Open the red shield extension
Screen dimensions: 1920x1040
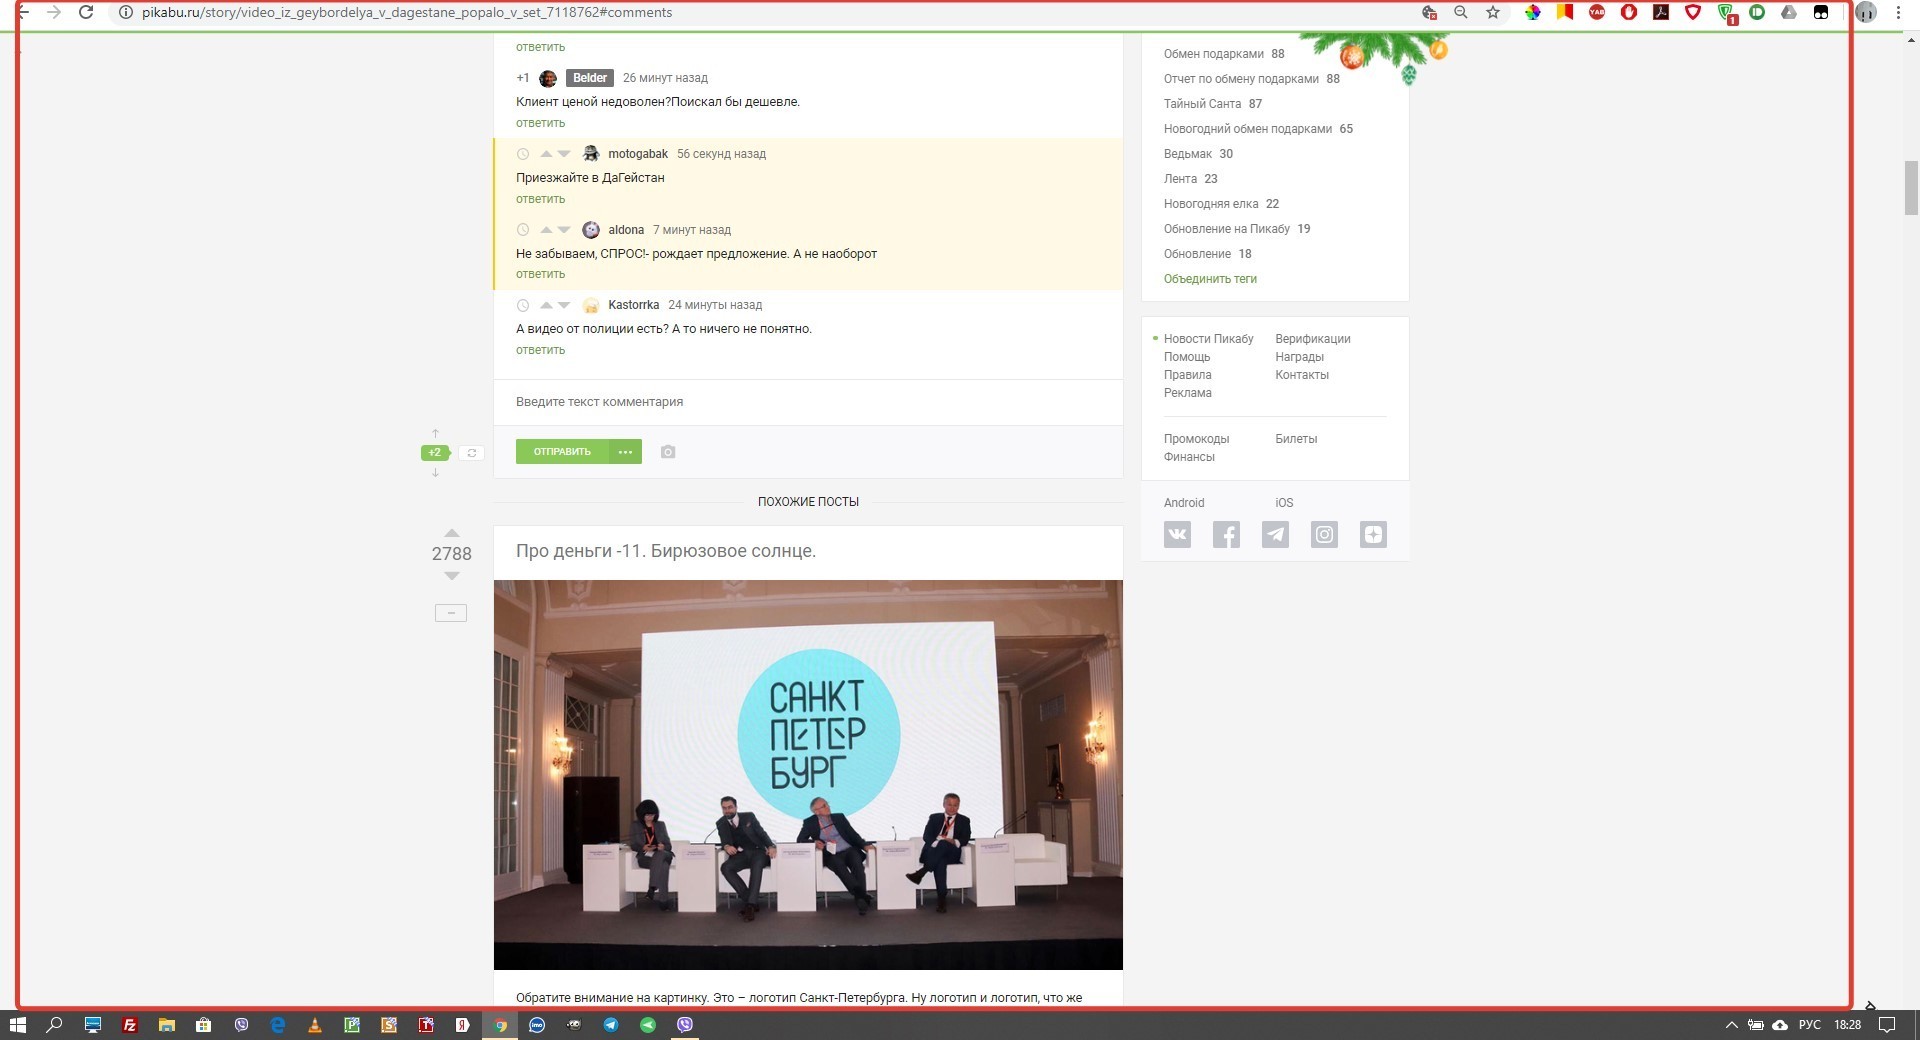coord(1693,12)
